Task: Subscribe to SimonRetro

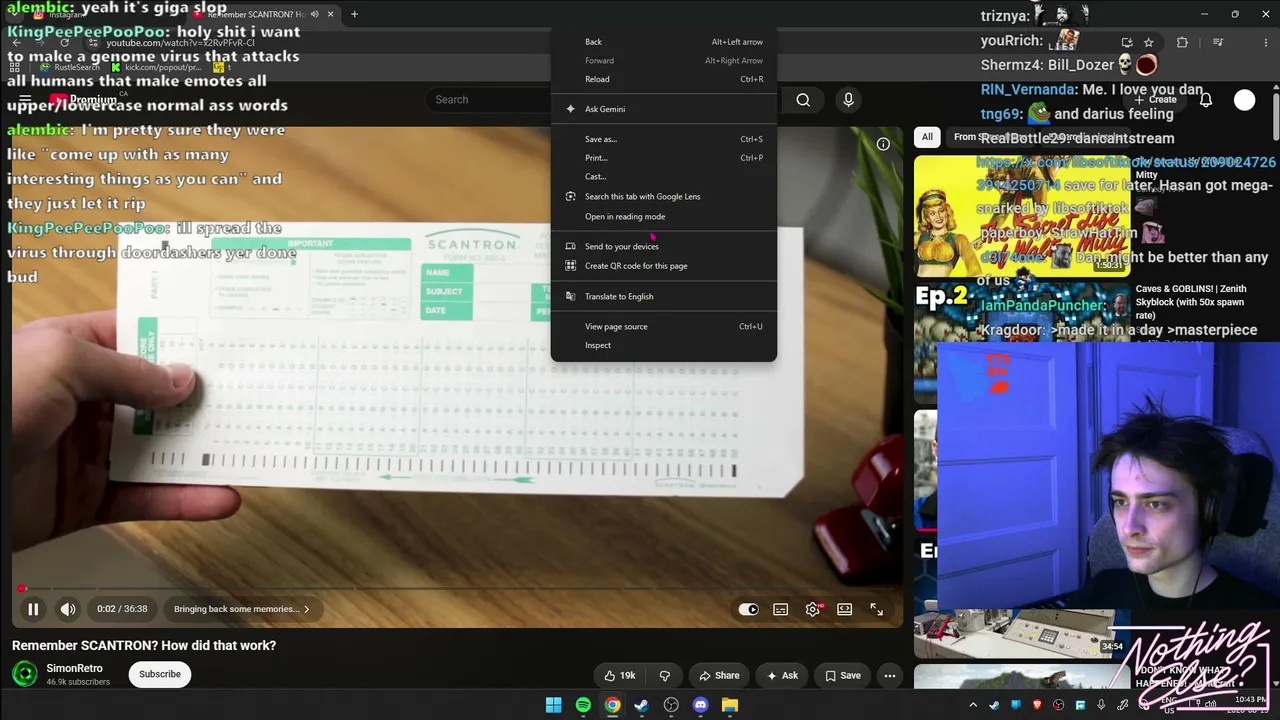Action: (160, 674)
